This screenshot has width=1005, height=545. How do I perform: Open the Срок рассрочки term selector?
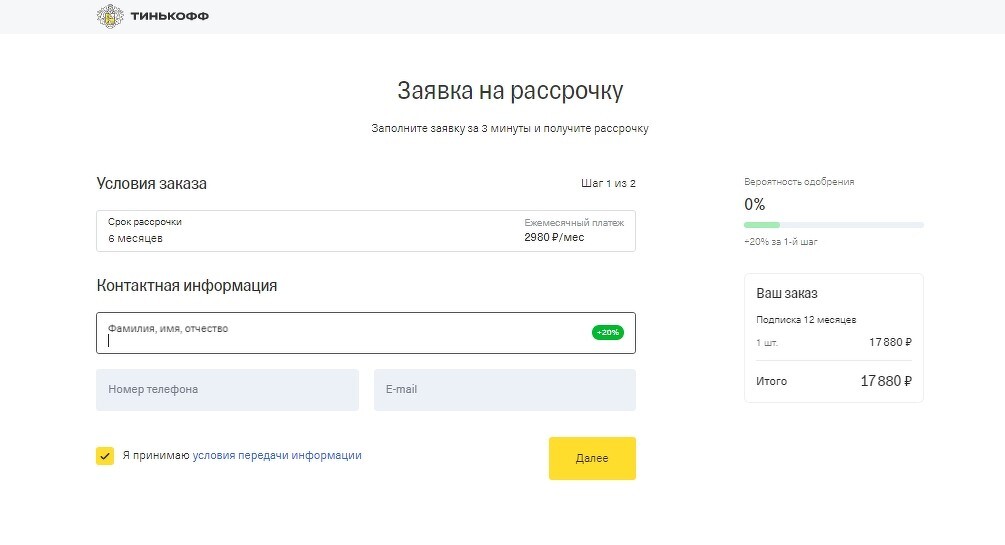click(x=366, y=231)
